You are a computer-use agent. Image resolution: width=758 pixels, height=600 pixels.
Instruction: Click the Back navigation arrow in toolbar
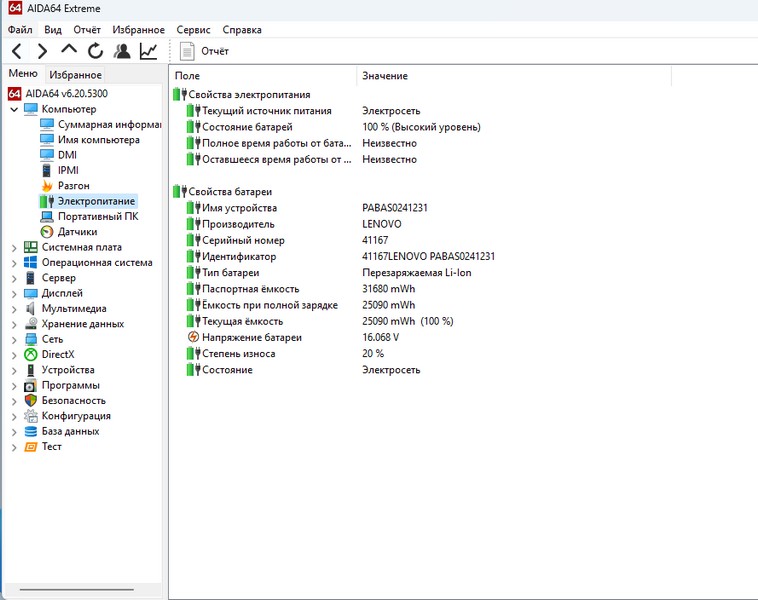pos(17,51)
